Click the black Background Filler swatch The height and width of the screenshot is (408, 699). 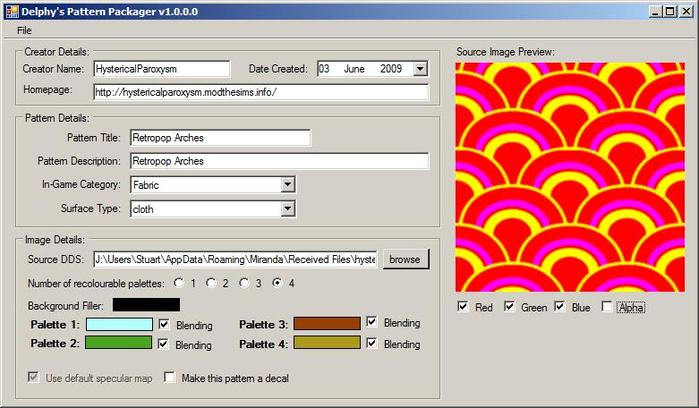pyautogui.click(x=146, y=305)
